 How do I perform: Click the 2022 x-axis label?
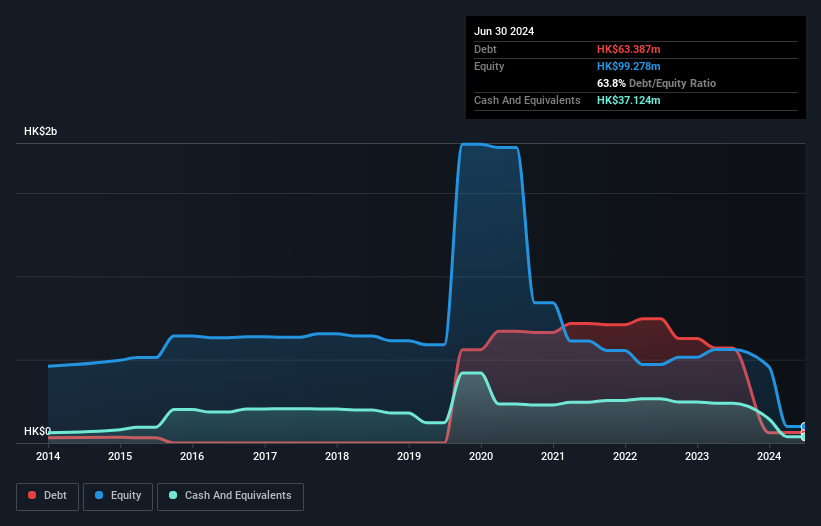tap(625, 456)
